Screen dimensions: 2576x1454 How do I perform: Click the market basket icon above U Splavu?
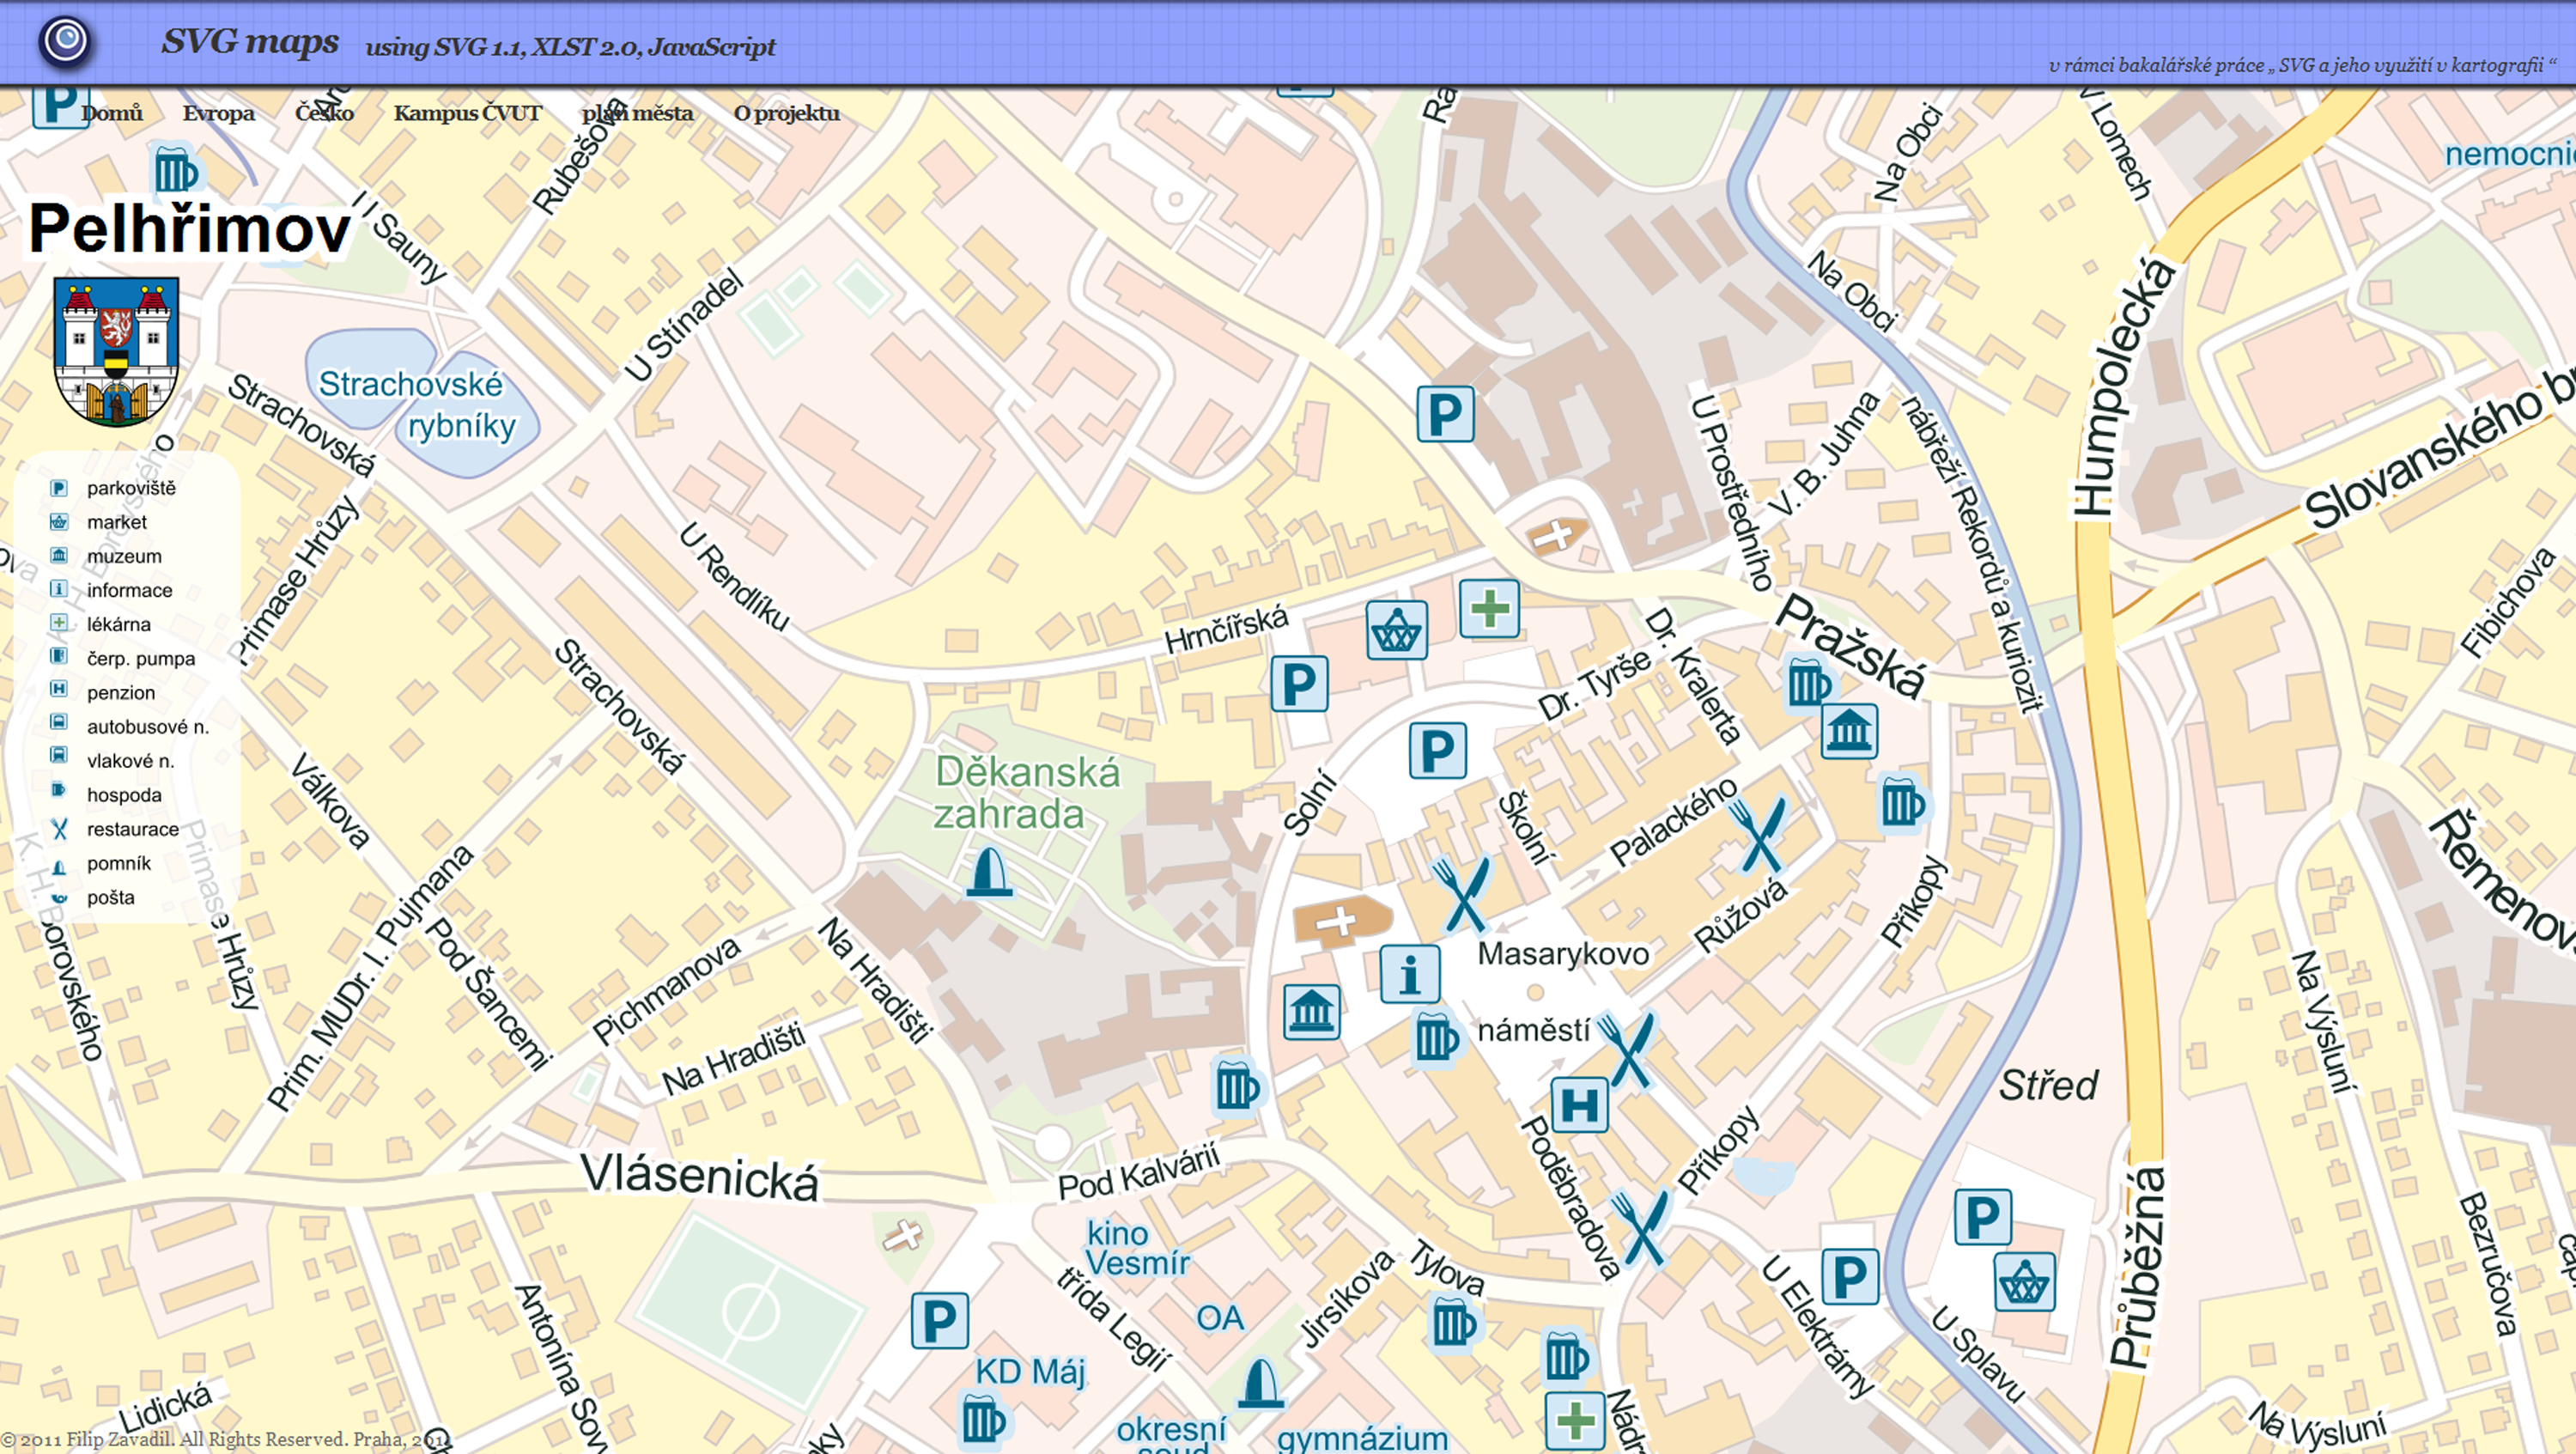[2024, 1282]
